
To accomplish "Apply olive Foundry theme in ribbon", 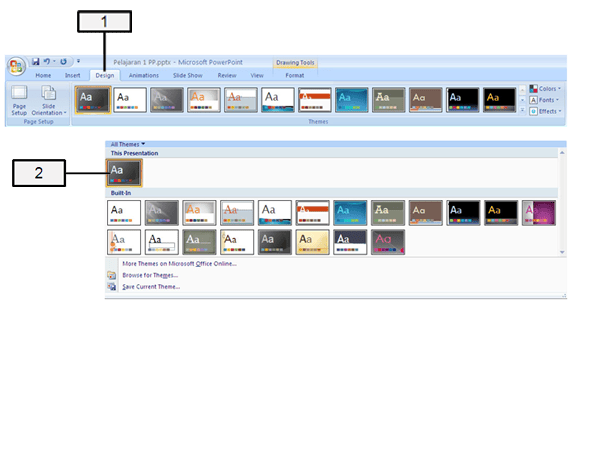I will [388, 100].
